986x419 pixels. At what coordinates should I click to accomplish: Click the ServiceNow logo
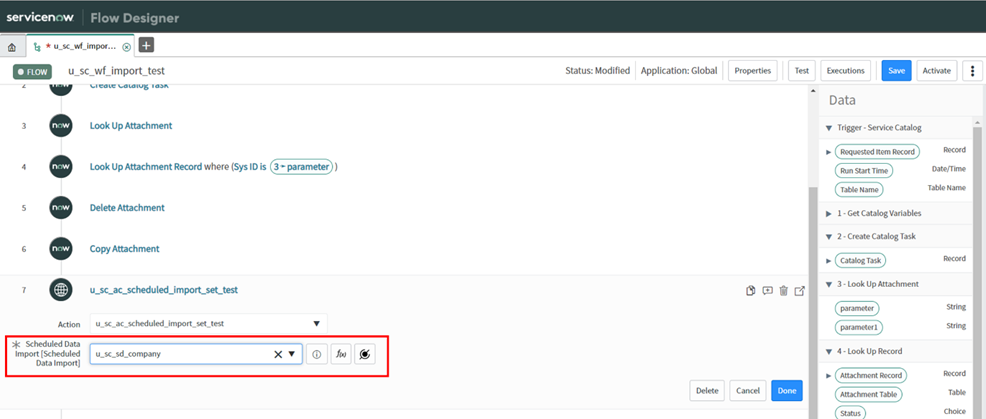[40, 17]
